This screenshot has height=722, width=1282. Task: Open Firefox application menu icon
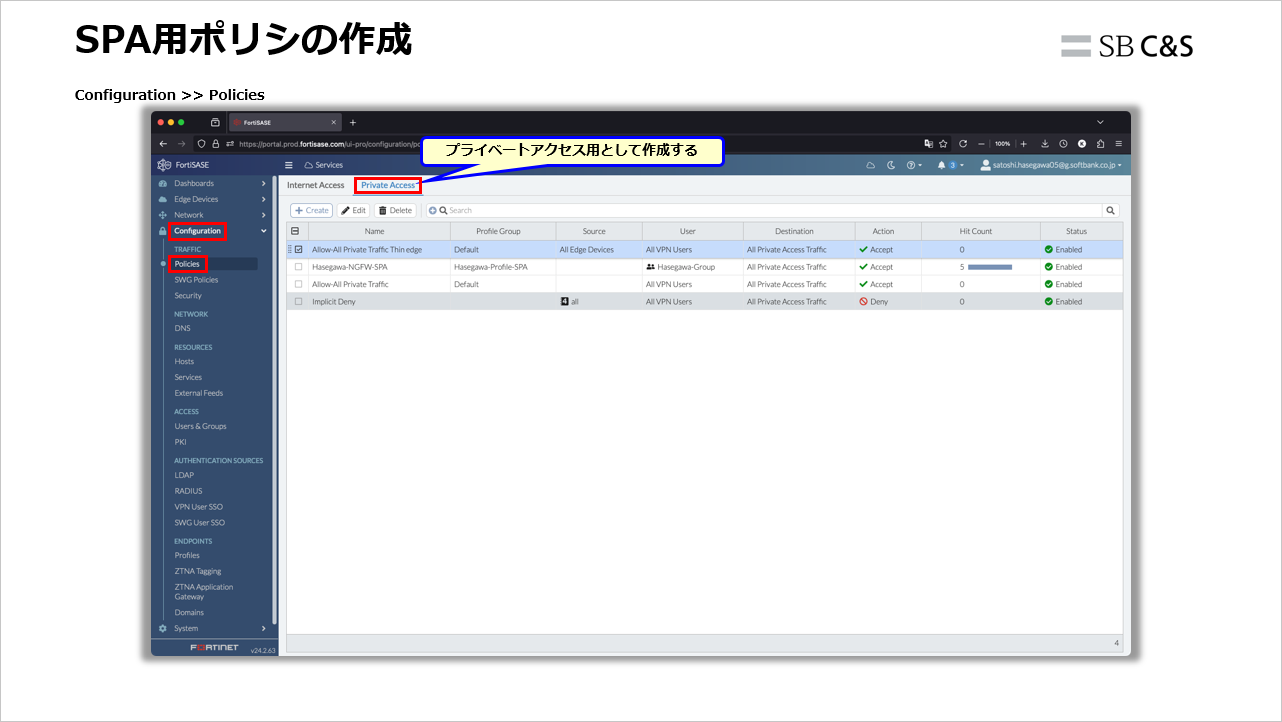[x=1118, y=143]
